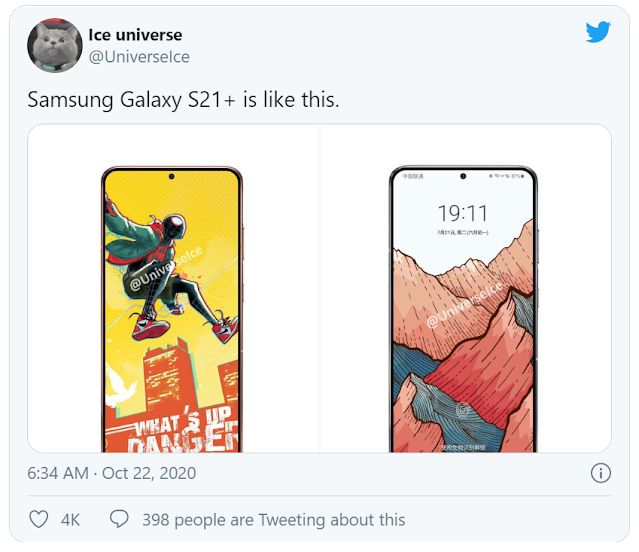Image resolution: width=639 pixels, height=552 pixels.
Task: Open the Spider-Man wallpaper phone image
Action: 172,309
